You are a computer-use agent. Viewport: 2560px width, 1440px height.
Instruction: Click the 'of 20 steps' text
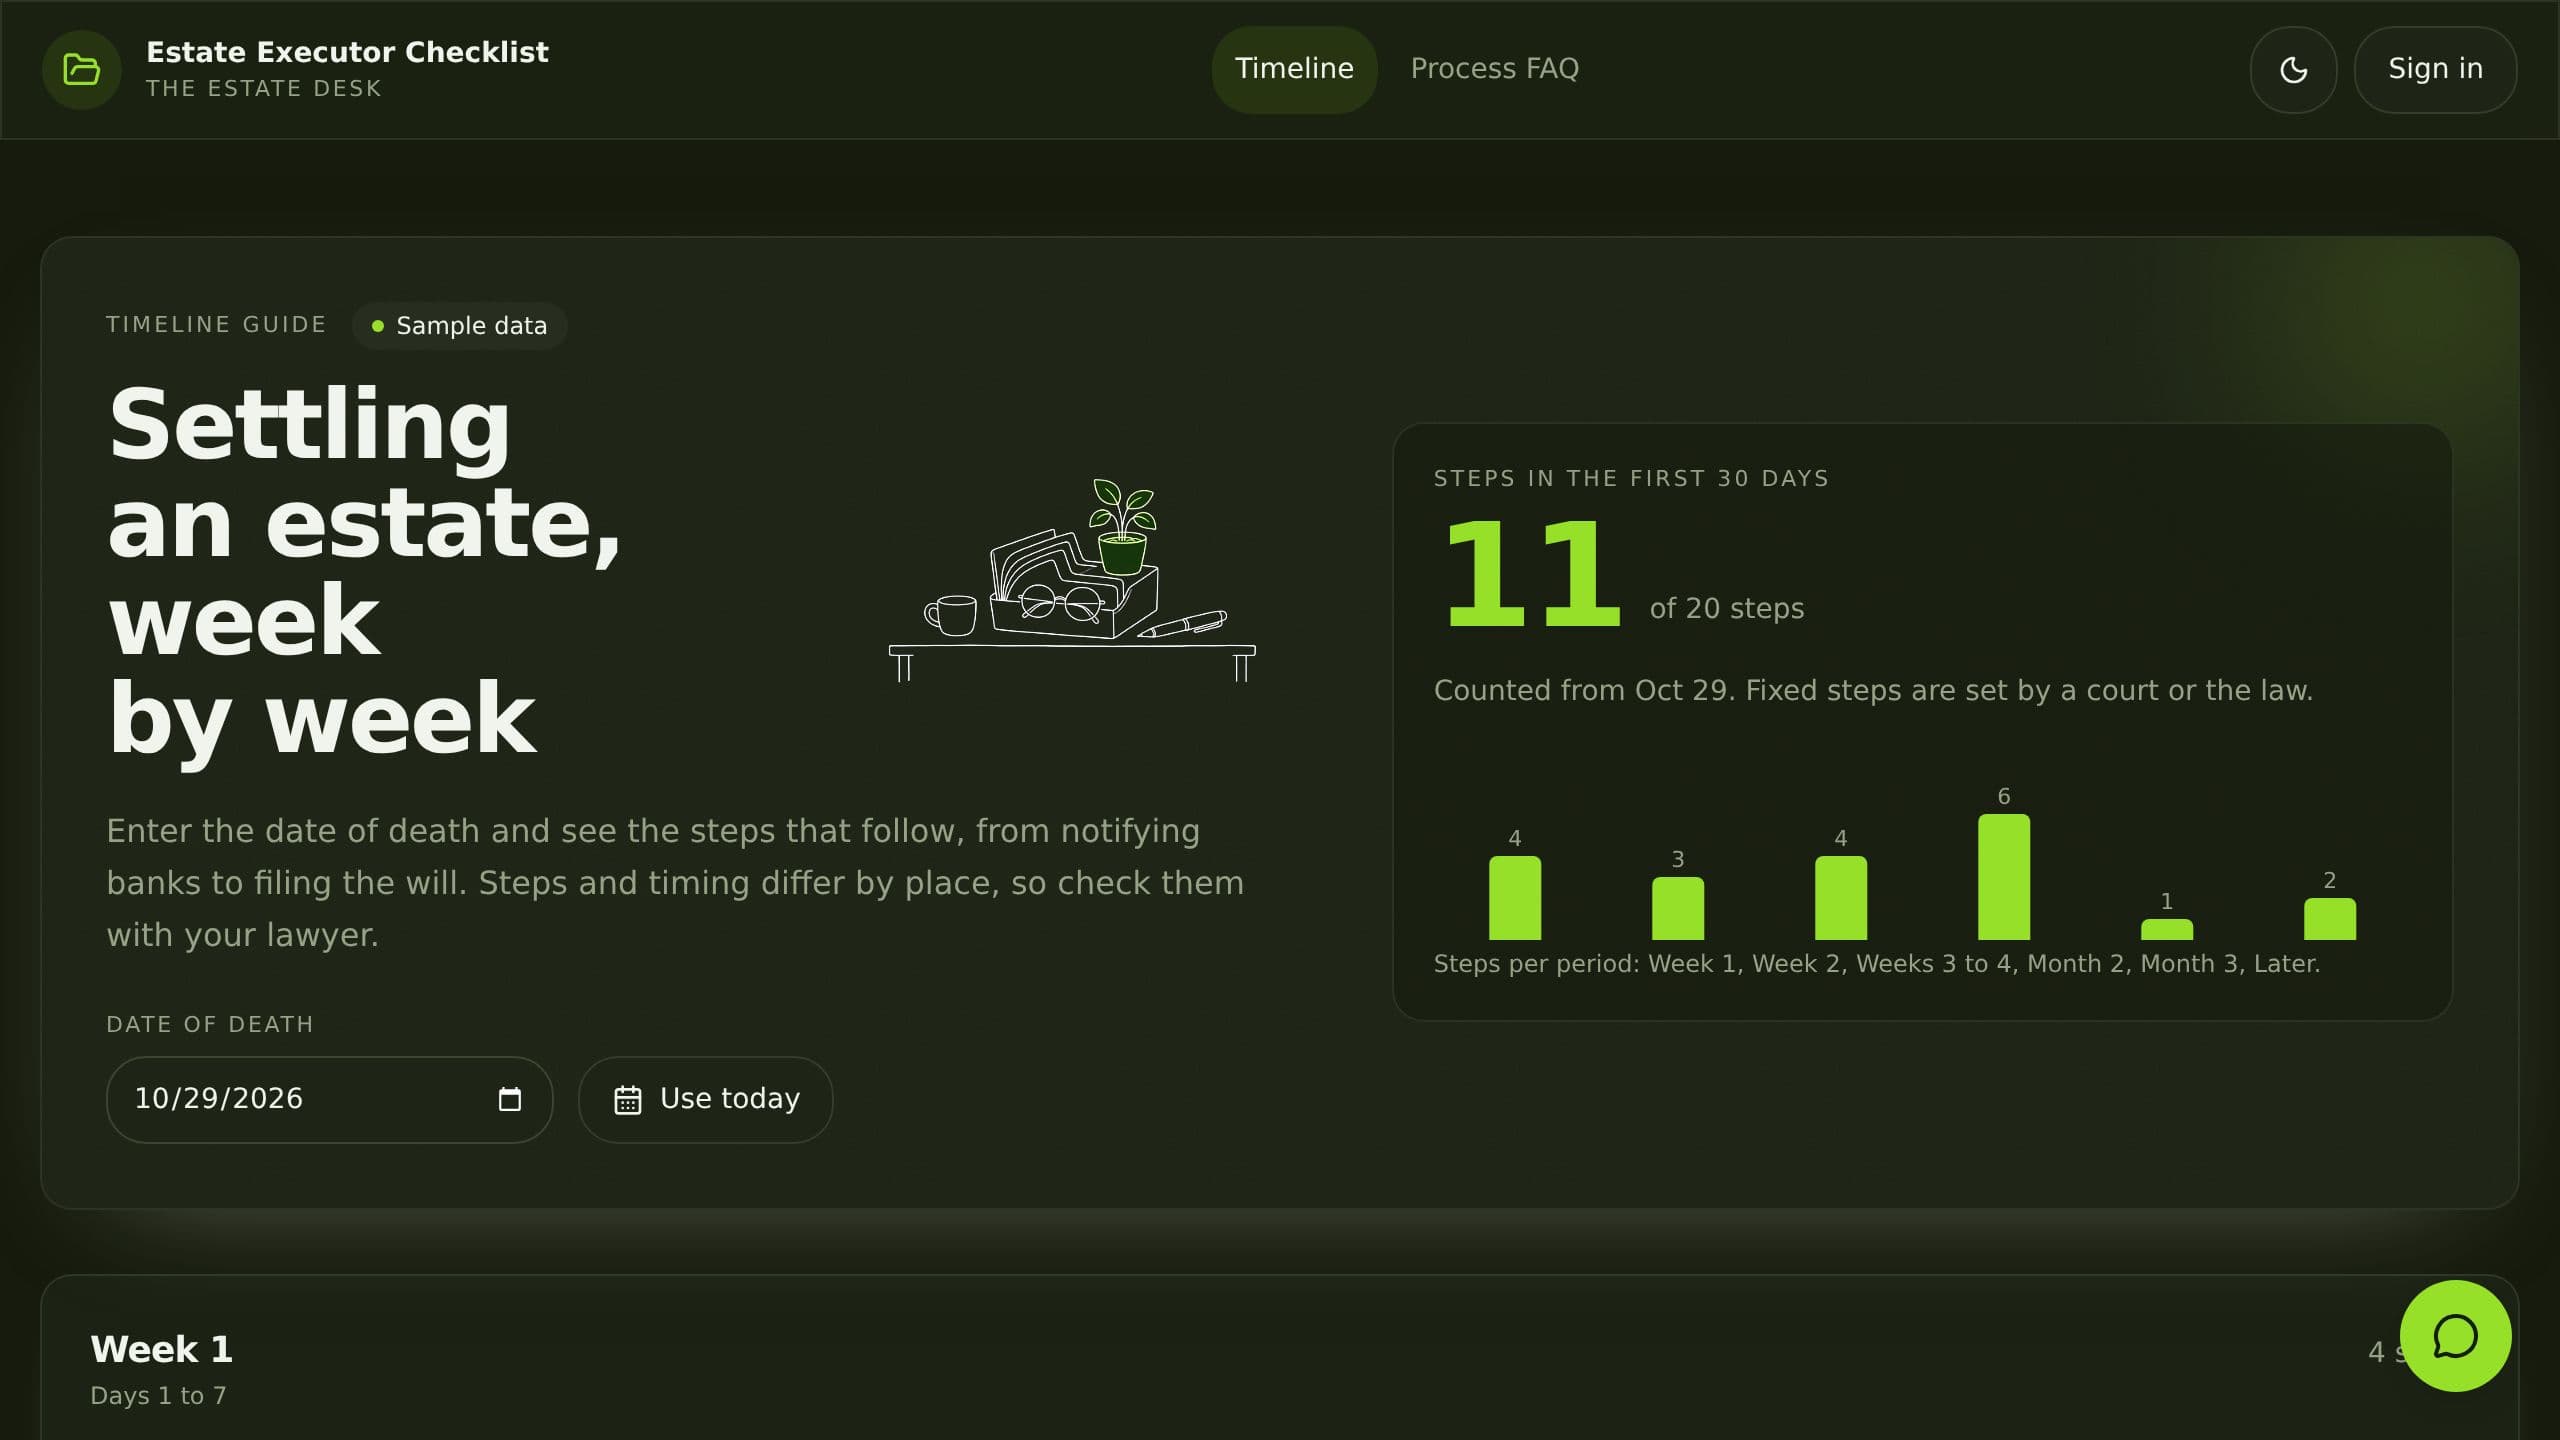(x=1727, y=609)
